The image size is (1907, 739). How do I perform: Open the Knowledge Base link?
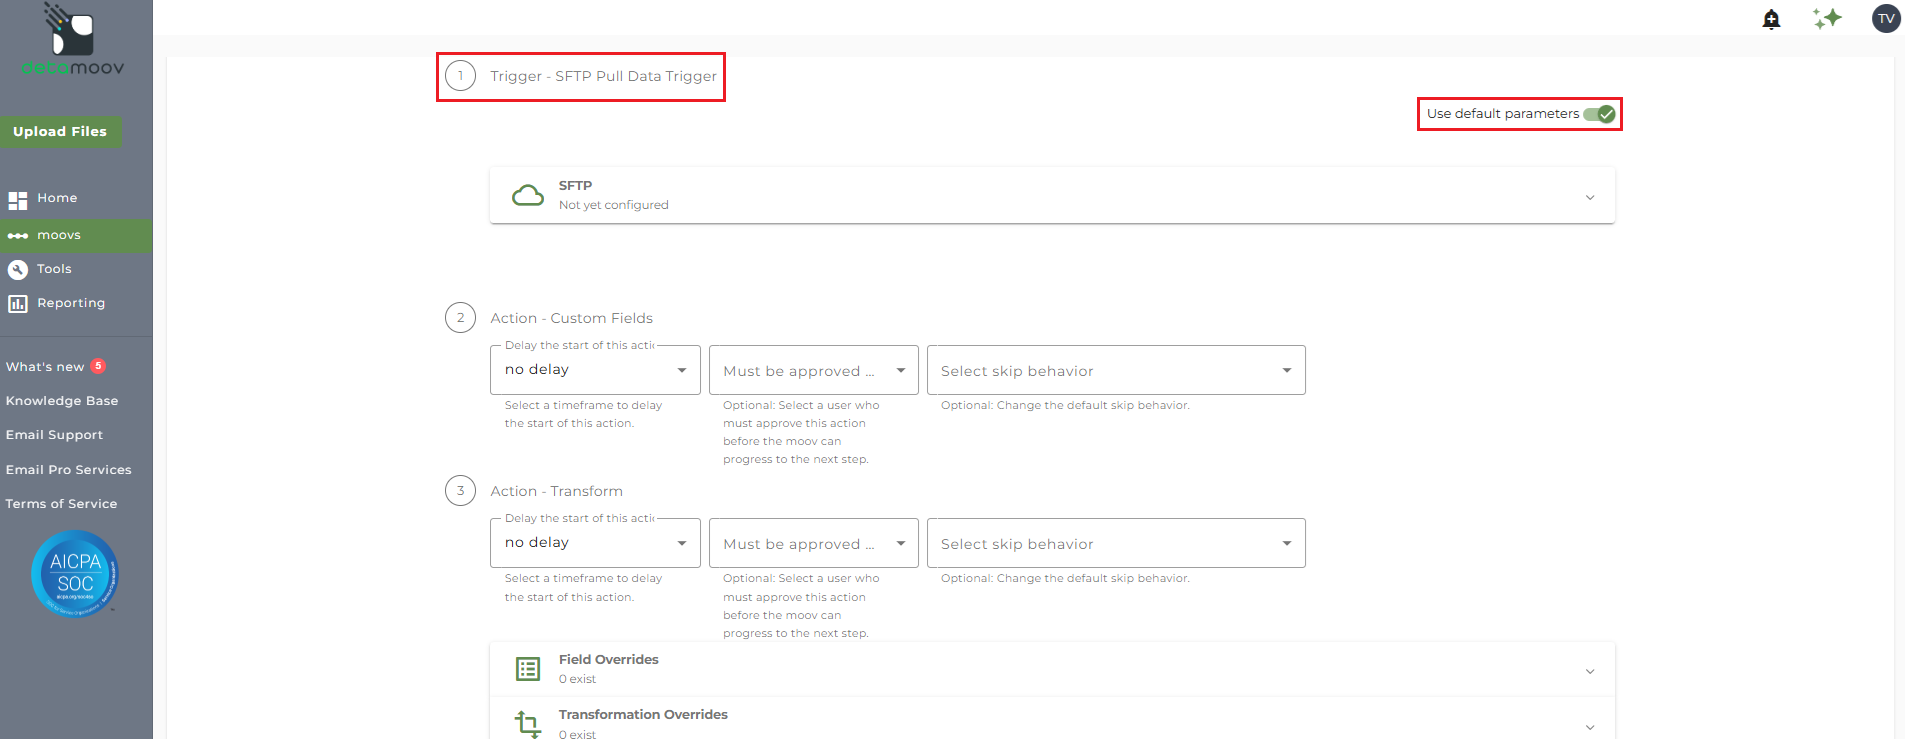pyautogui.click(x=62, y=401)
